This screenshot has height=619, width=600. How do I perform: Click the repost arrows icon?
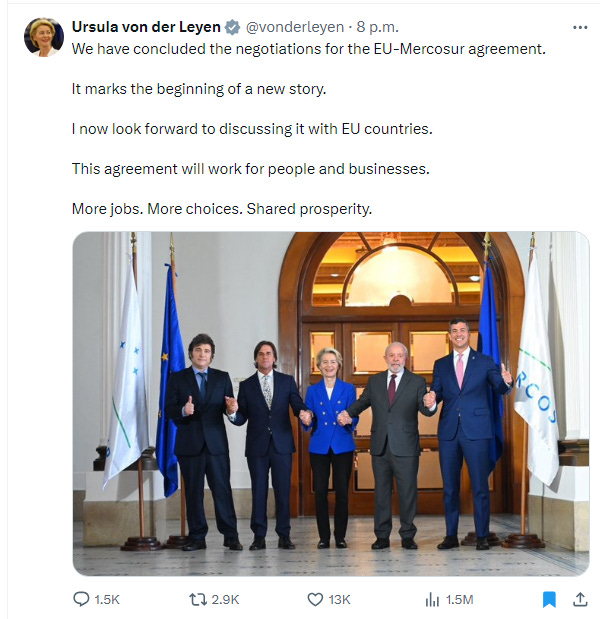coord(198,599)
